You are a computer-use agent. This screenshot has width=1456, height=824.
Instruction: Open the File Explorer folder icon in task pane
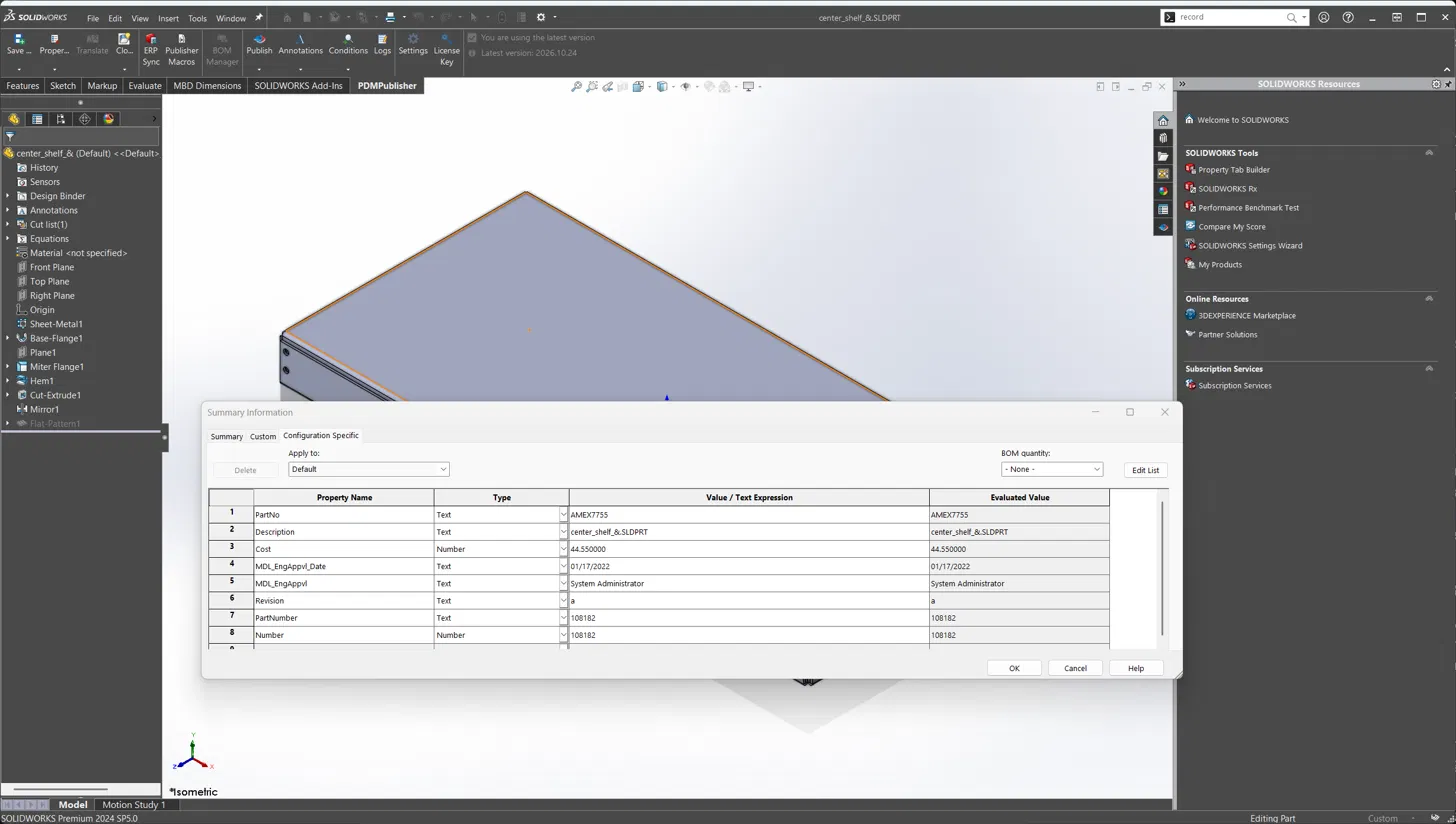tap(1163, 156)
